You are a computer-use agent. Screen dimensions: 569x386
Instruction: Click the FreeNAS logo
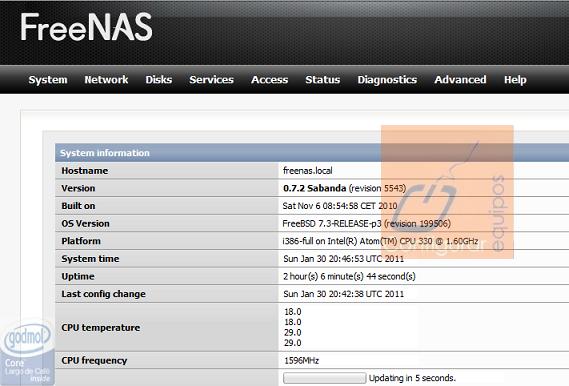pos(86,27)
